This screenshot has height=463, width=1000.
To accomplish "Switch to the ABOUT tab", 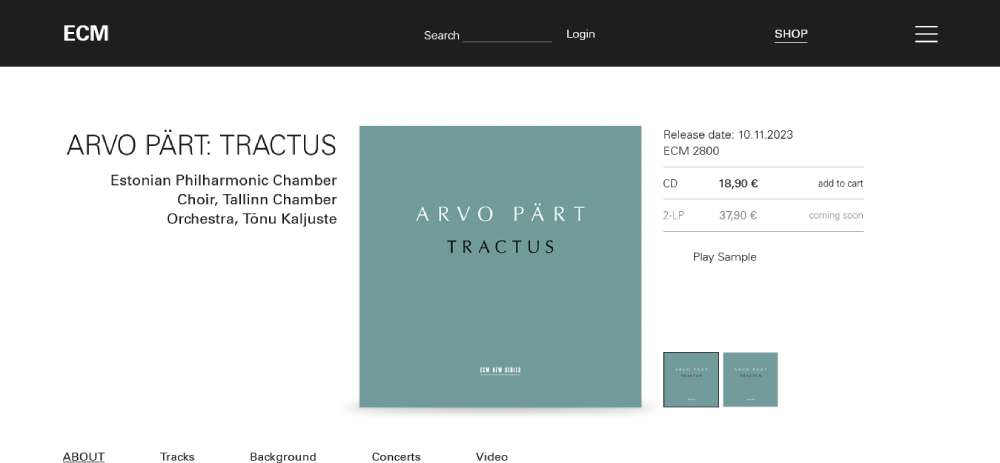I will click(x=84, y=457).
